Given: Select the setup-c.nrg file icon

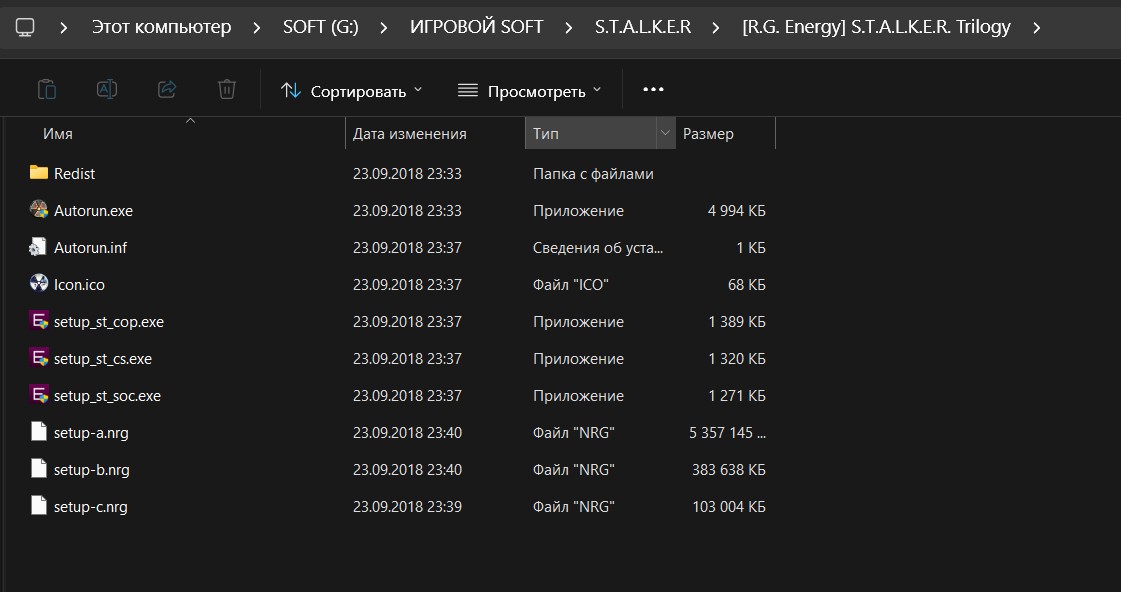Looking at the screenshot, I should pos(39,505).
